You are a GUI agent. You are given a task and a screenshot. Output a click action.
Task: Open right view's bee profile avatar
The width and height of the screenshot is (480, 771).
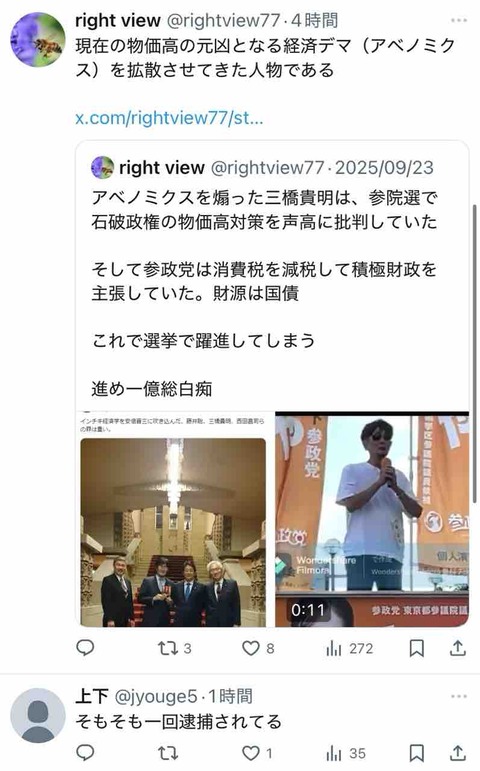pos(38,40)
